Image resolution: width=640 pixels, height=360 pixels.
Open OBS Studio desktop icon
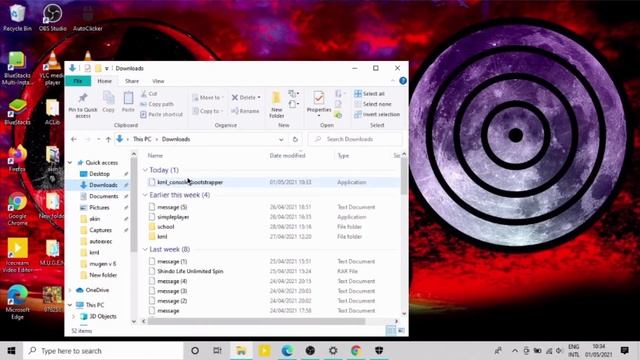53,18
